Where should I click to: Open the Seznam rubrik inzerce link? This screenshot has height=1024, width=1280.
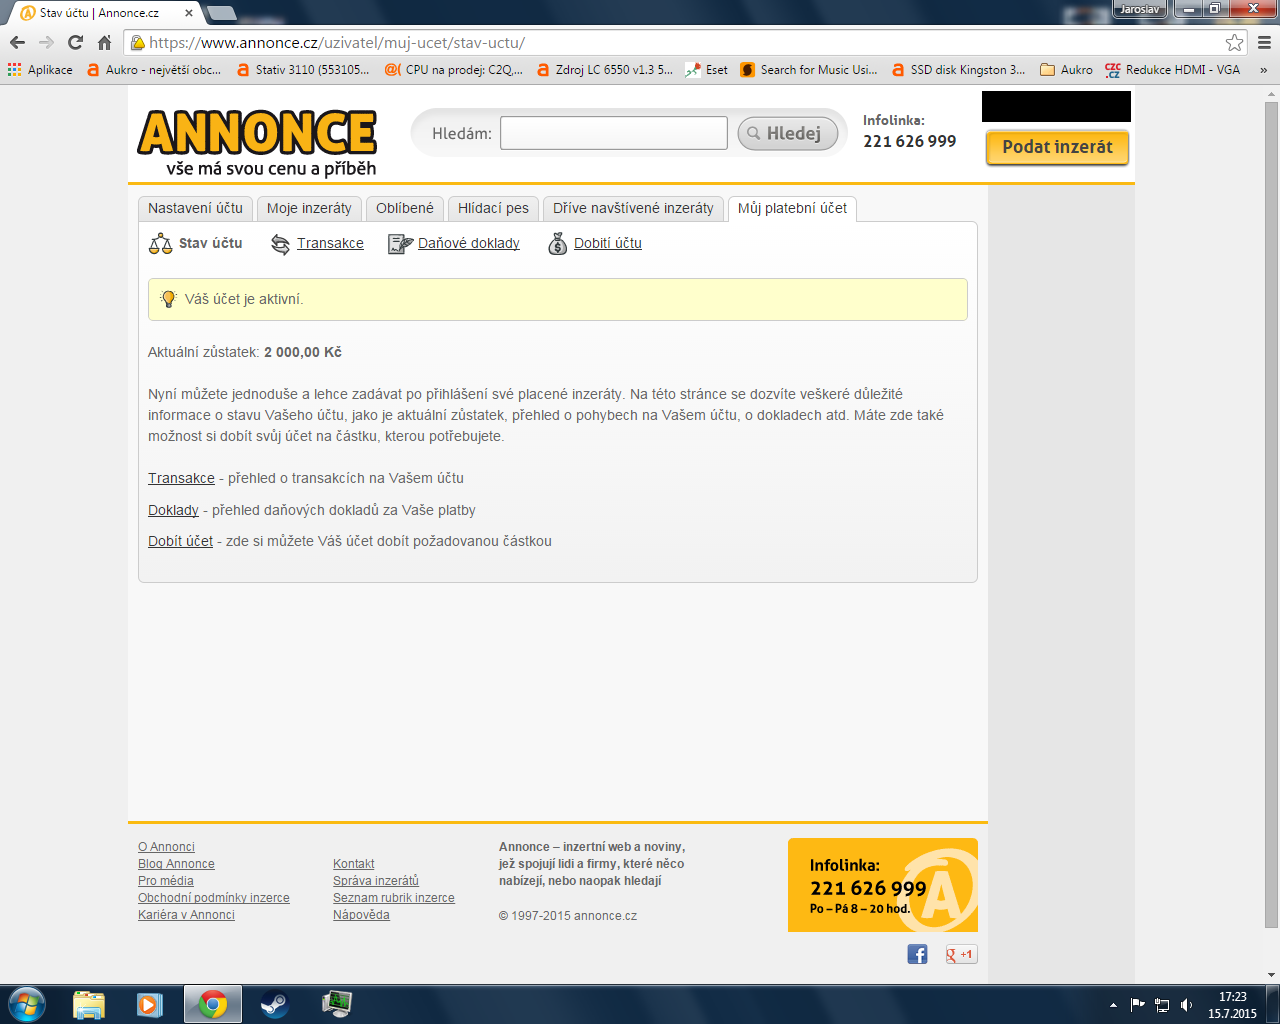click(394, 898)
